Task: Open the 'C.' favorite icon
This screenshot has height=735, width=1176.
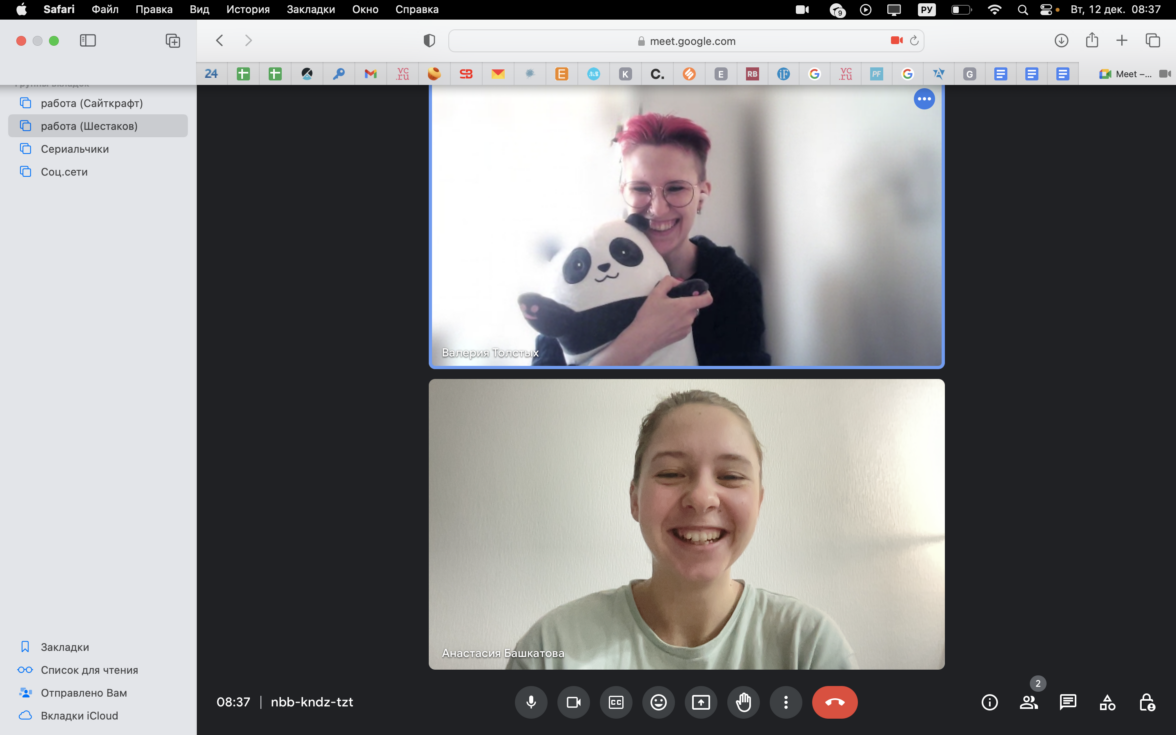Action: [x=657, y=74]
